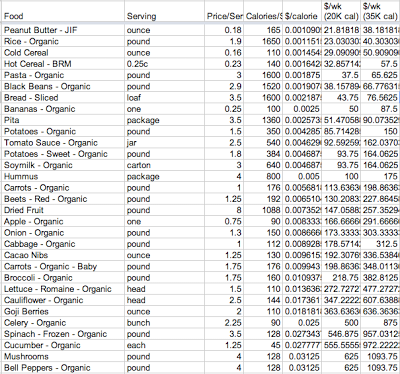Click the 218.75 weekly cost cell

(342, 278)
